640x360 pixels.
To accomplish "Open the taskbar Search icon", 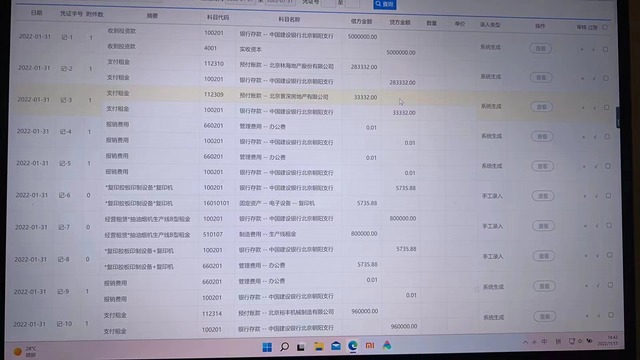I will click(284, 347).
